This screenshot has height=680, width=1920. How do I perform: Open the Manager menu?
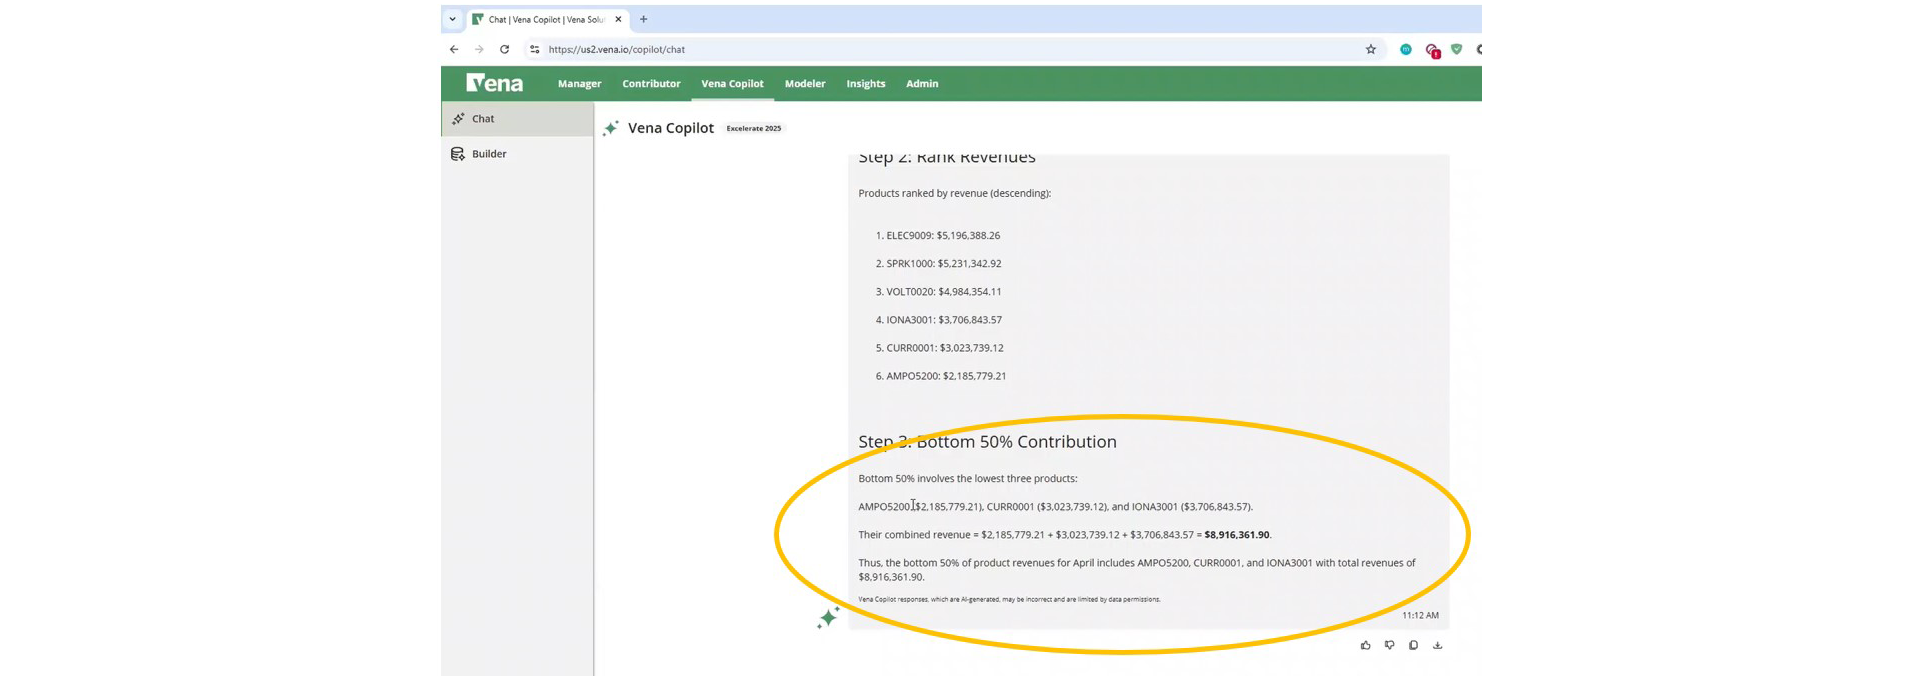coord(580,84)
